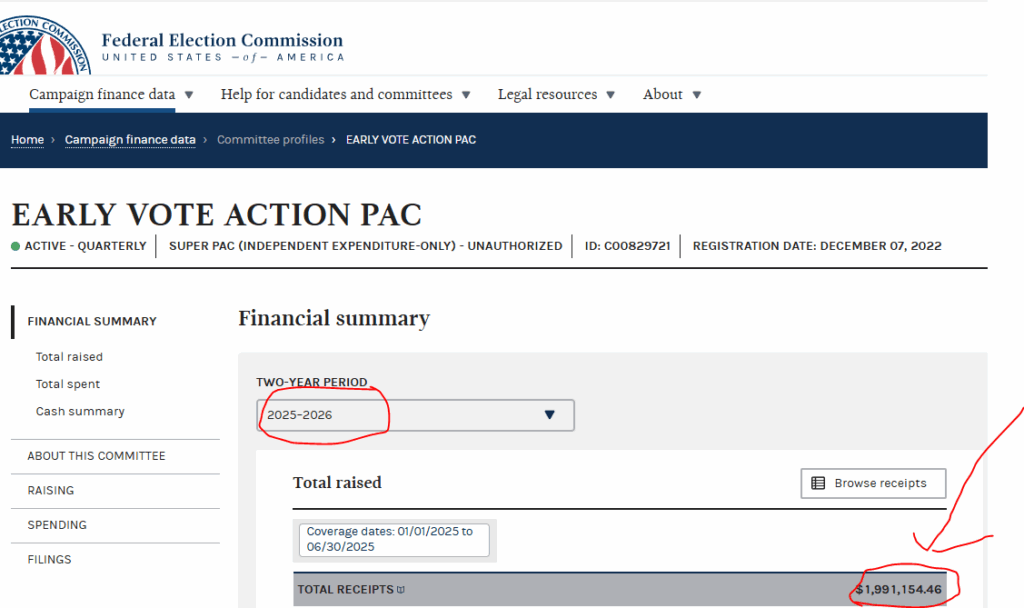Click the green Active status dot
The image size is (1024, 608).
16,246
